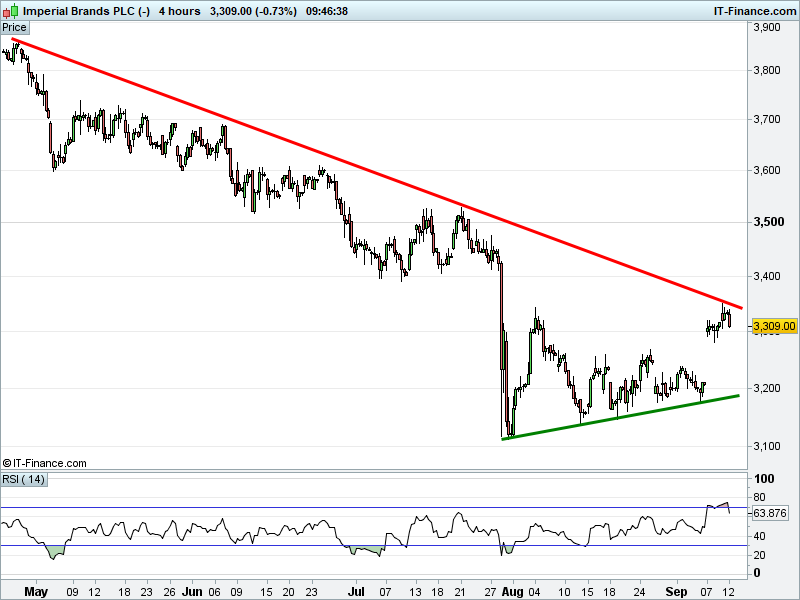
Task: Click the 3,700 price axis label
Action: [x=767, y=119]
